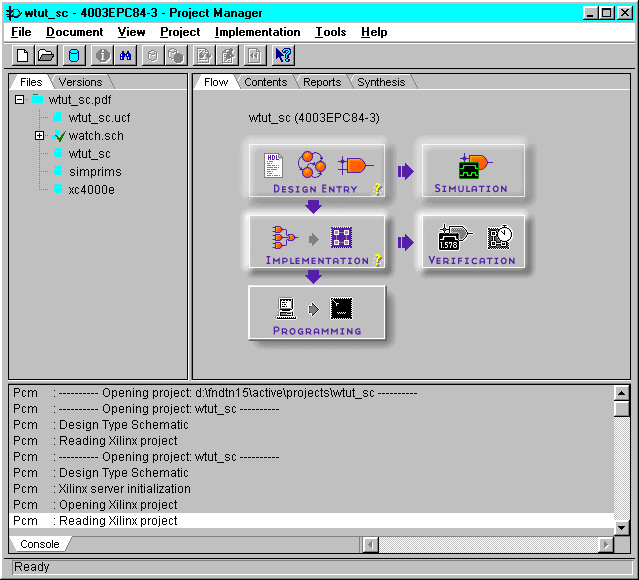Click the Programming button label

click(317, 331)
